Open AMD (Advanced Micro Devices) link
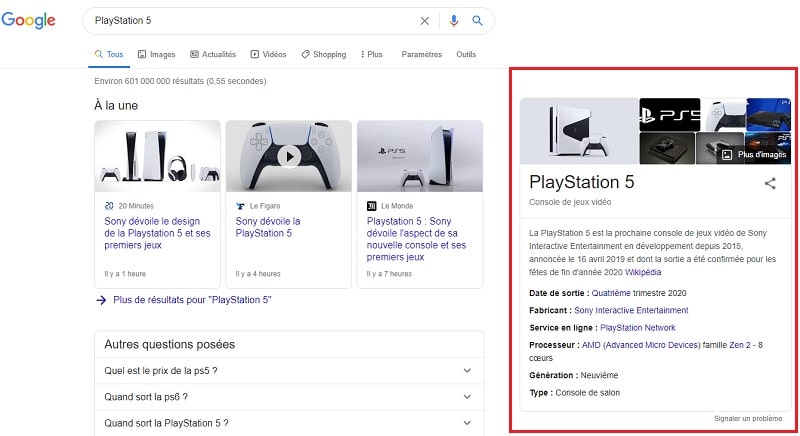The width and height of the screenshot is (800, 436). [641, 345]
